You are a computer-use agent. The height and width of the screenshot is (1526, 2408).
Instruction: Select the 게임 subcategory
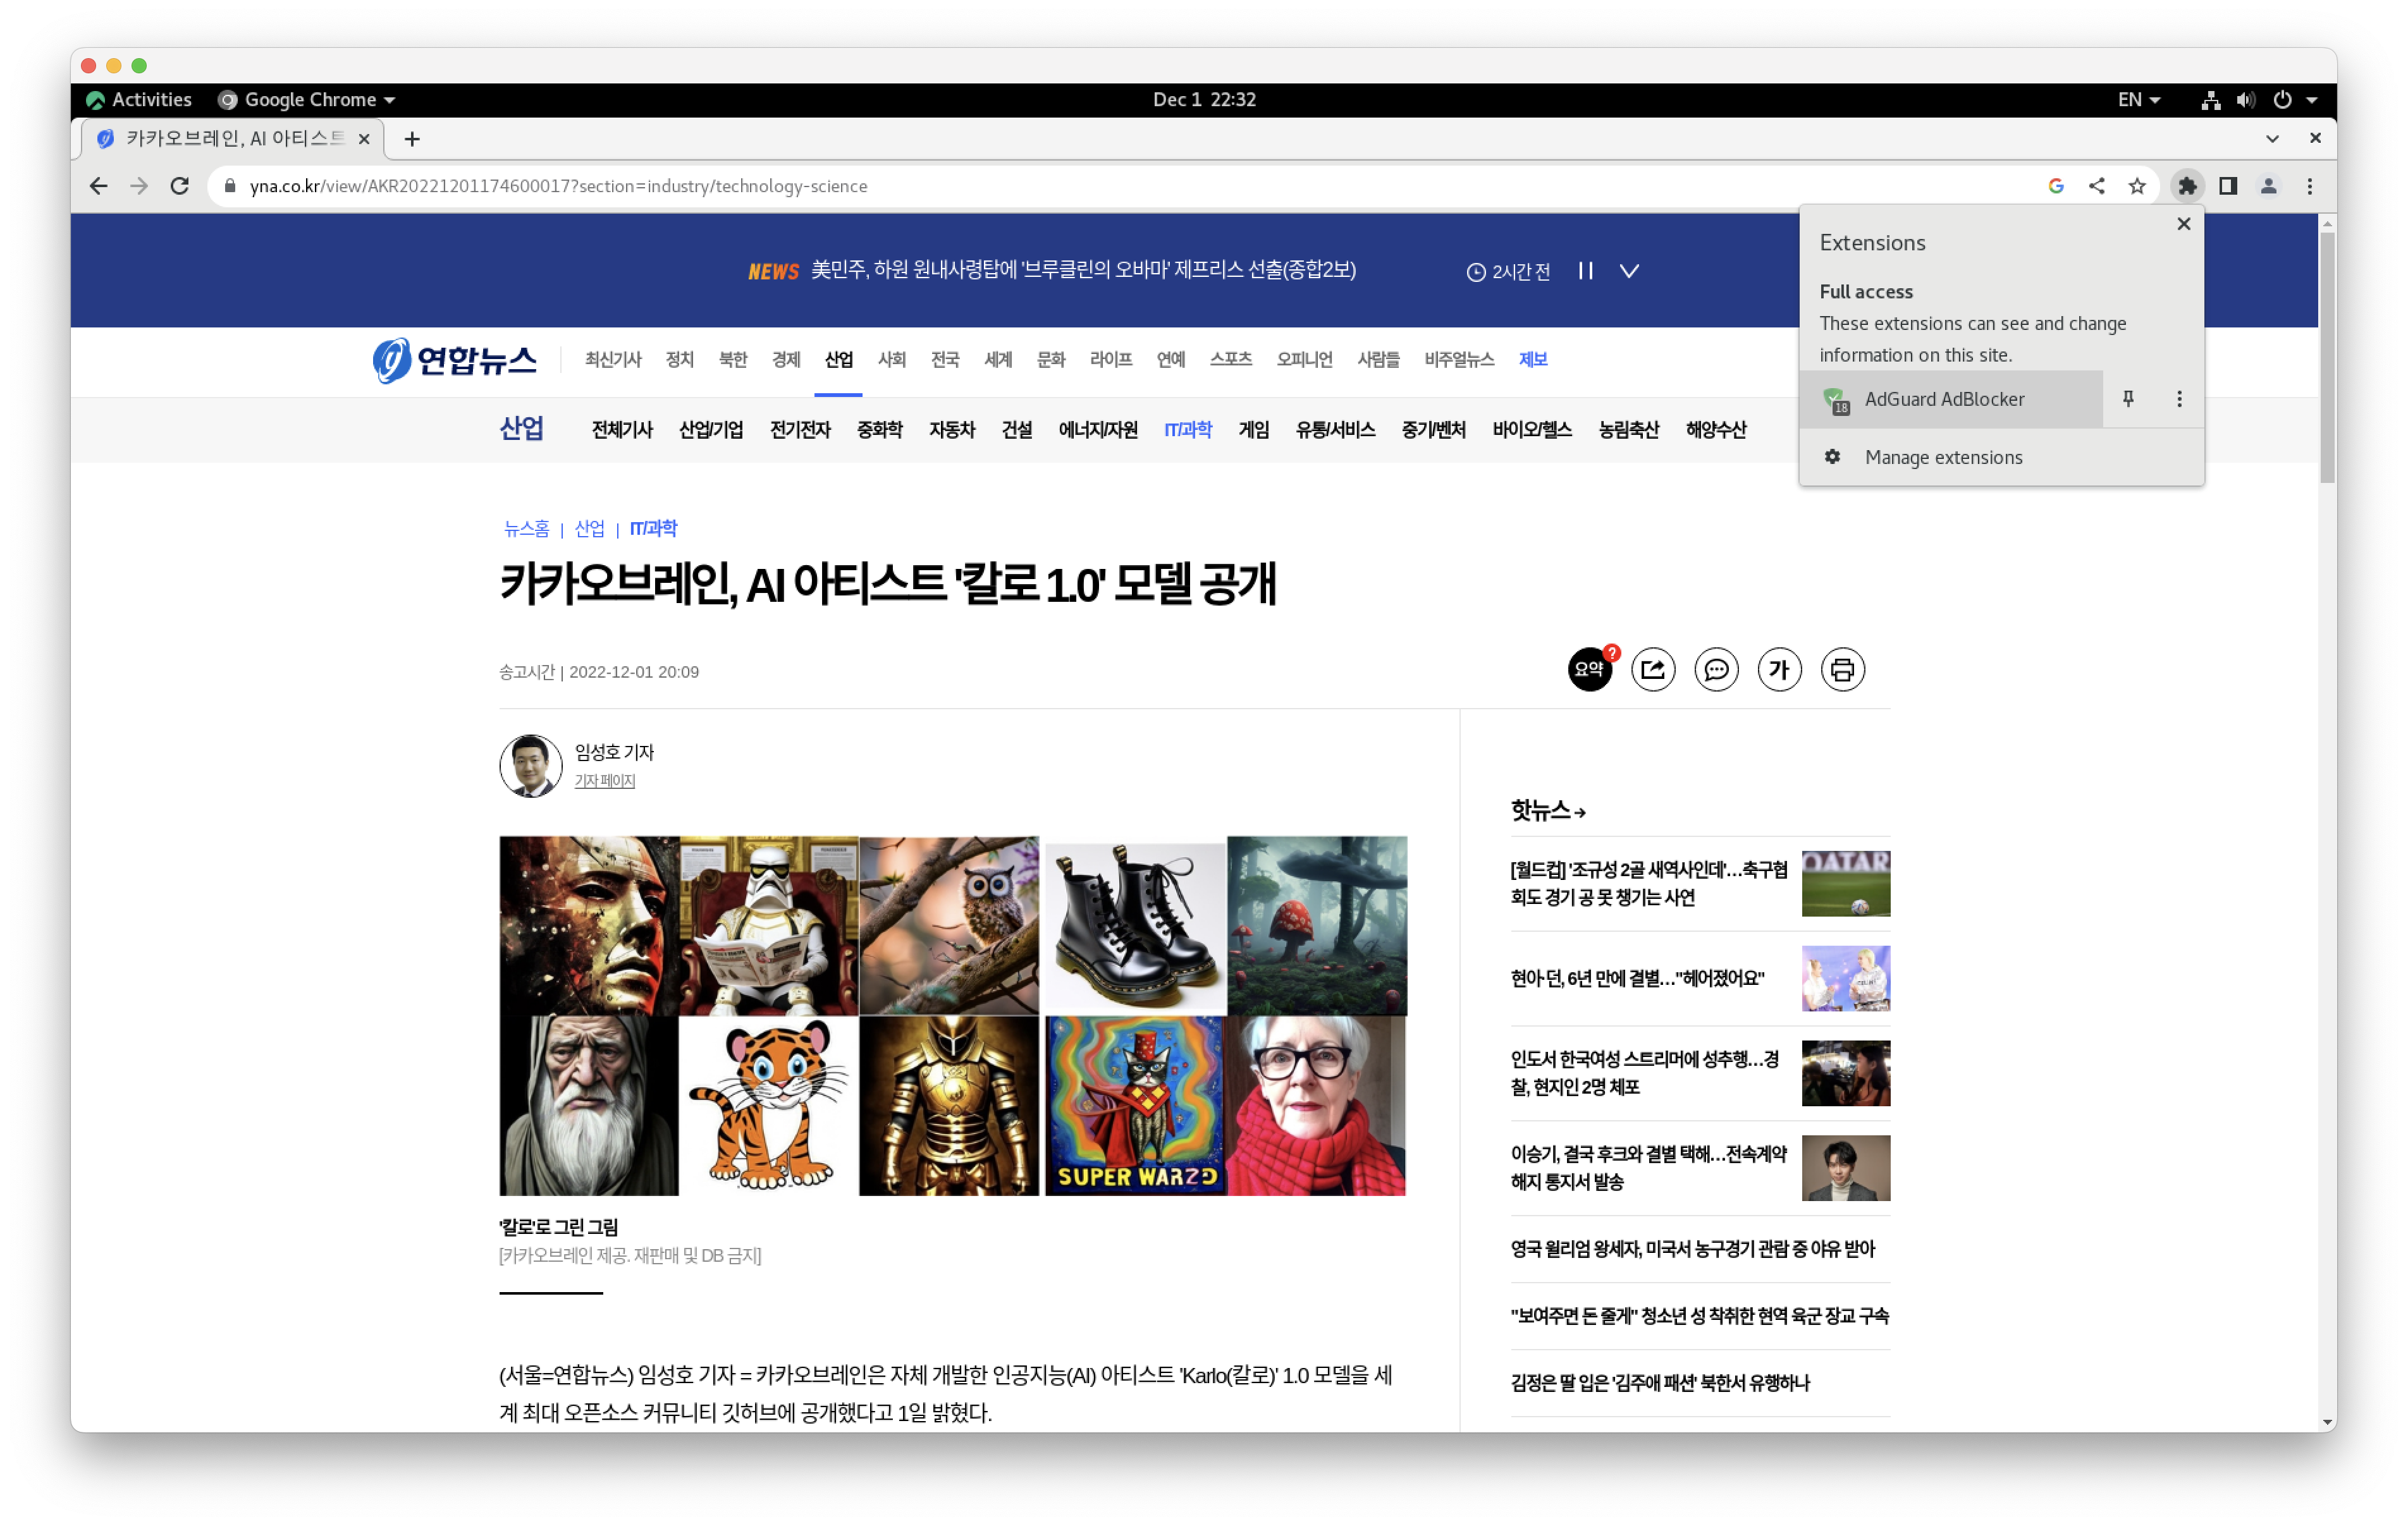[x=1253, y=430]
